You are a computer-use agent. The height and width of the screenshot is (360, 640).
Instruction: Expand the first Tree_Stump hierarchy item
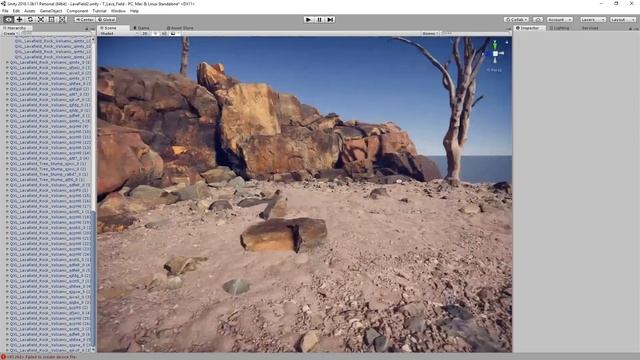(x=7, y=163)
